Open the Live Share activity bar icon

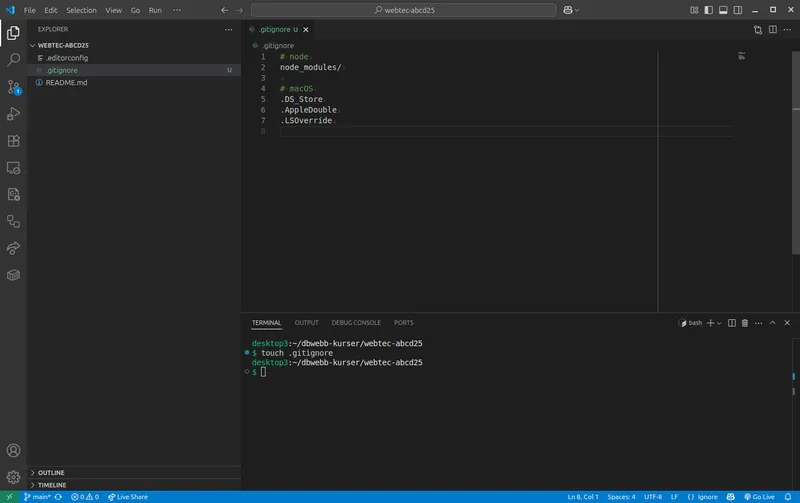13,248
